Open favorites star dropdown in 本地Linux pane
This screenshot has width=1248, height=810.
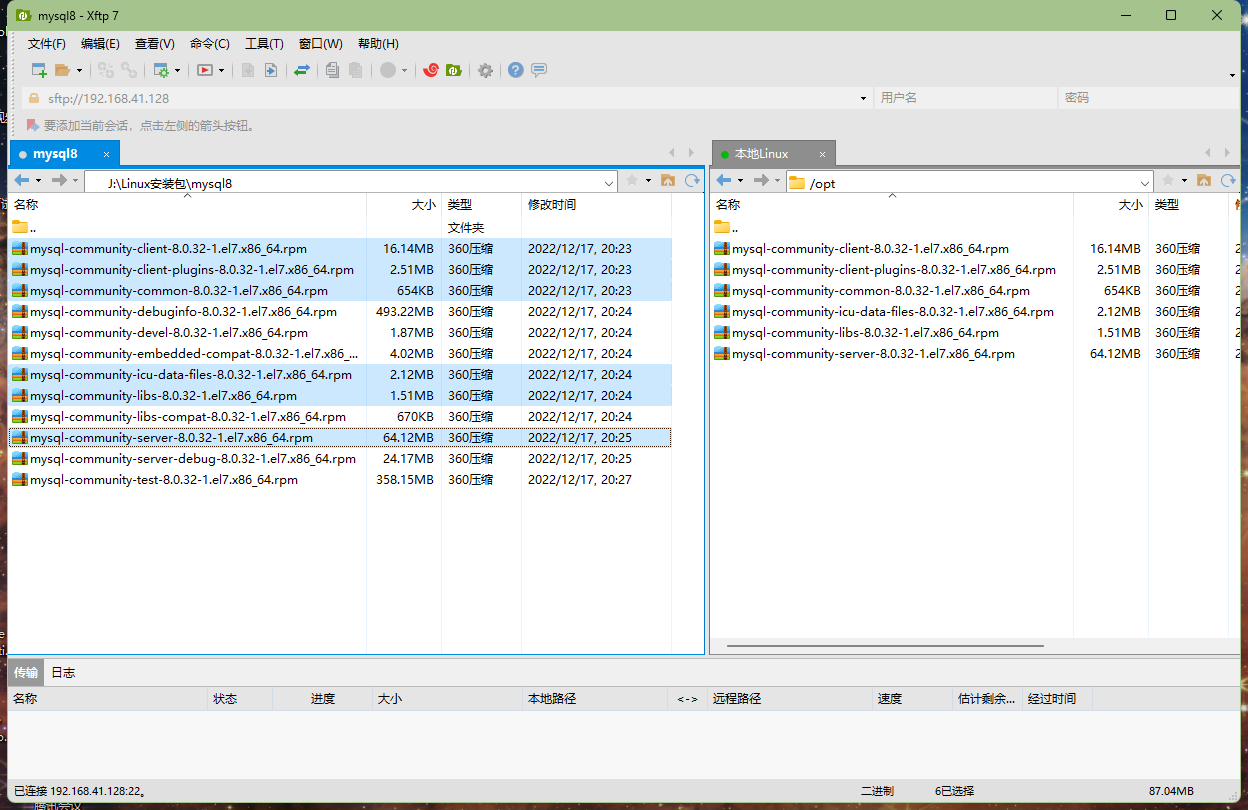click(1184, 180)
